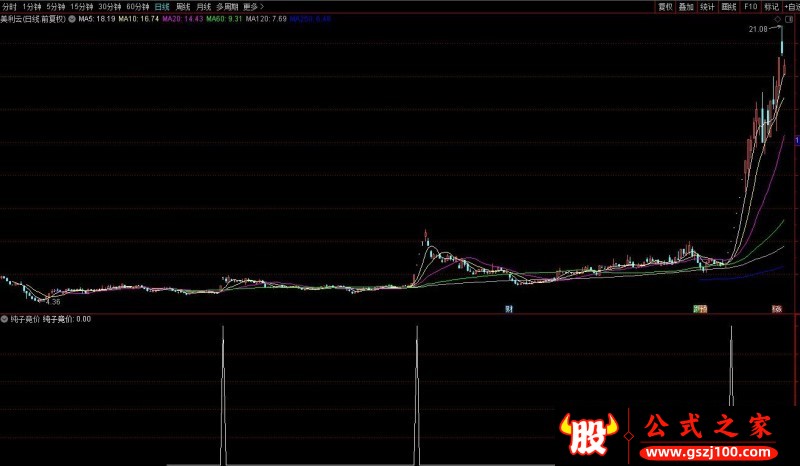Click the diamond icon at chart top-right
800x466 pixels.
coord(778,19)
